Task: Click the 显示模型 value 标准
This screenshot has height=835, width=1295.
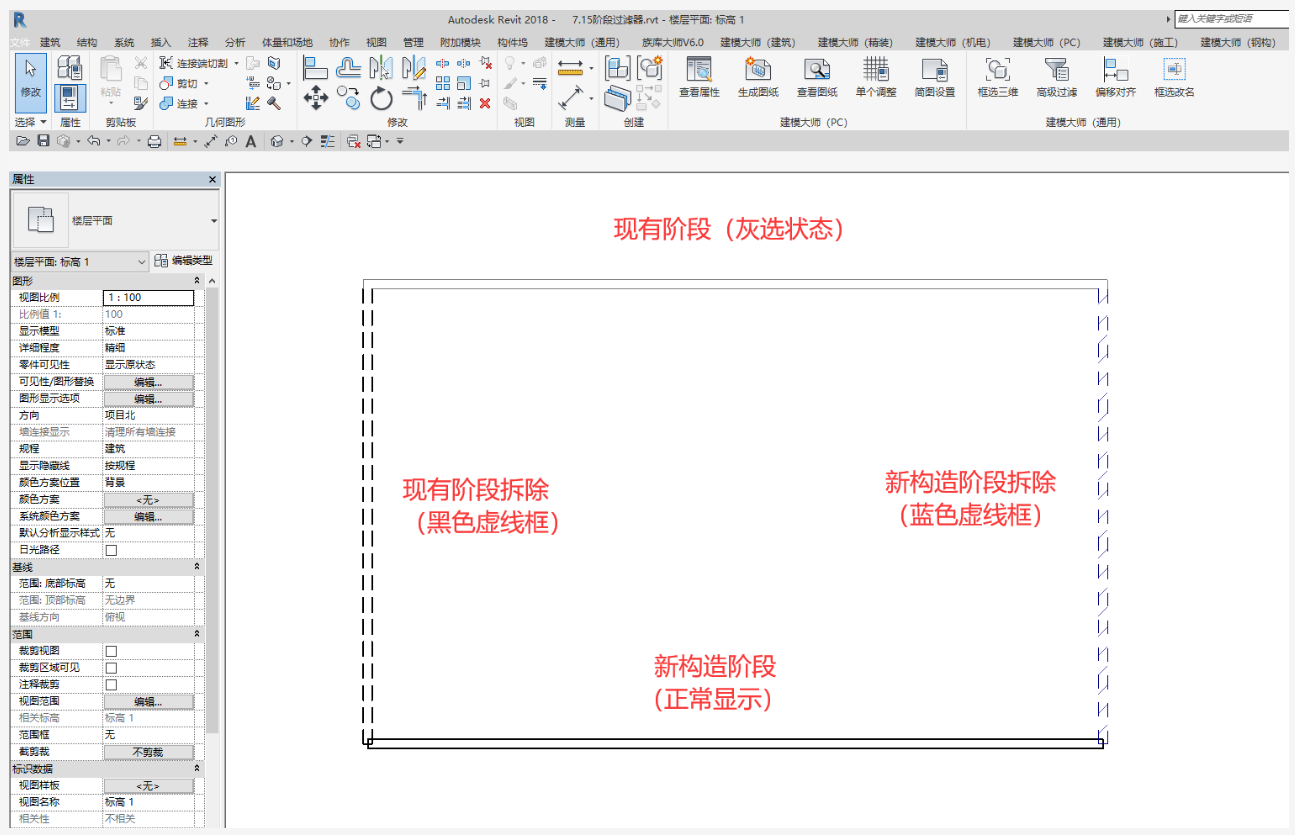Action: click(148, 331)
